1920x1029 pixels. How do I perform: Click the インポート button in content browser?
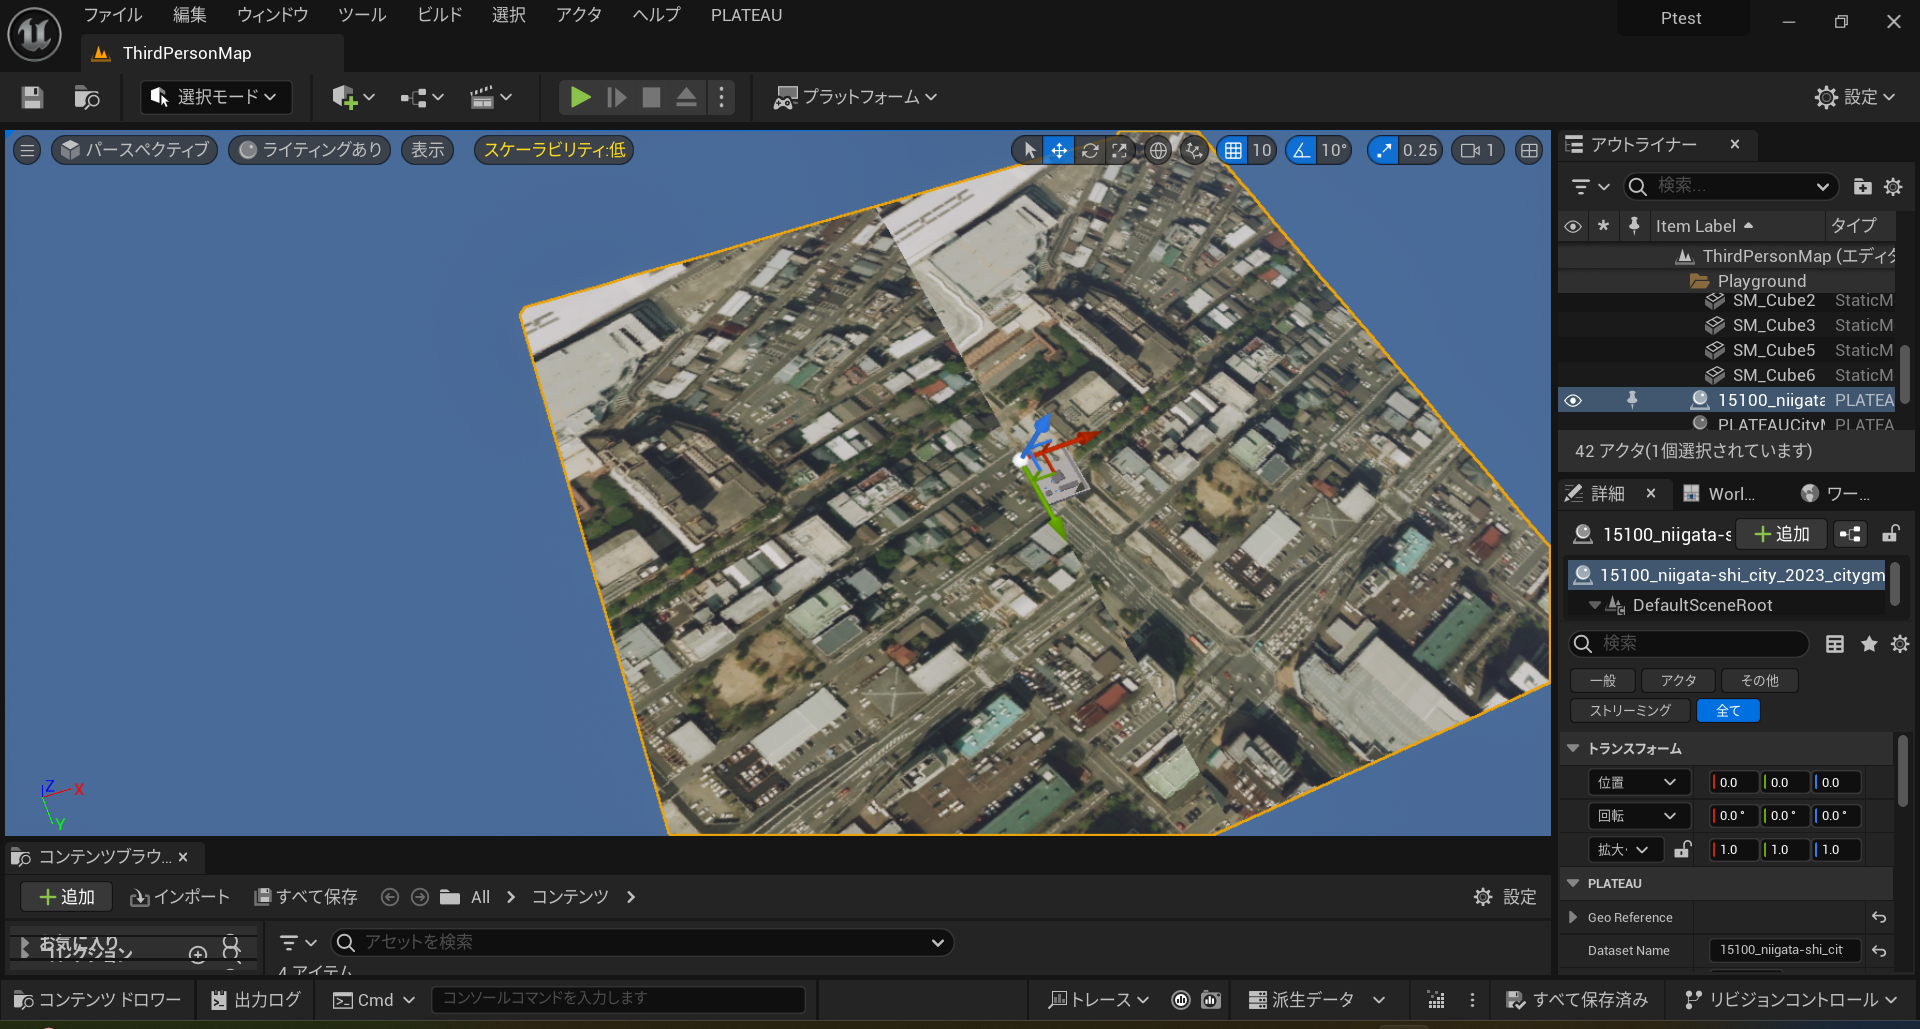tap(180, 897)
